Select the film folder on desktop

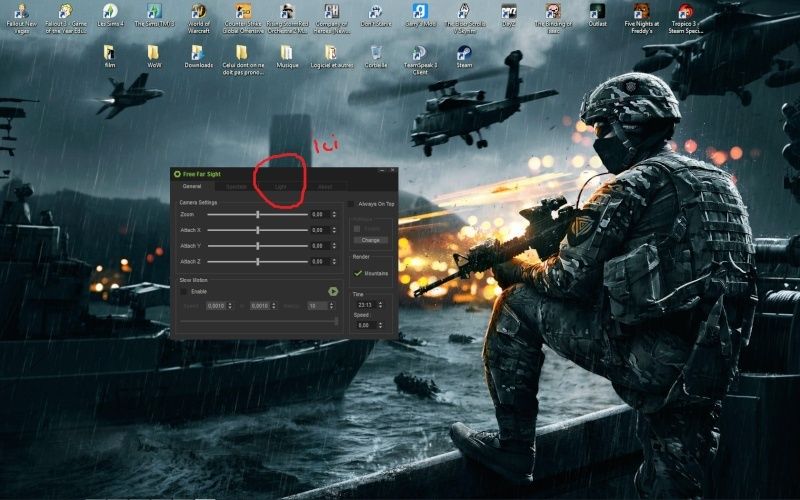[x=109, y=57]
